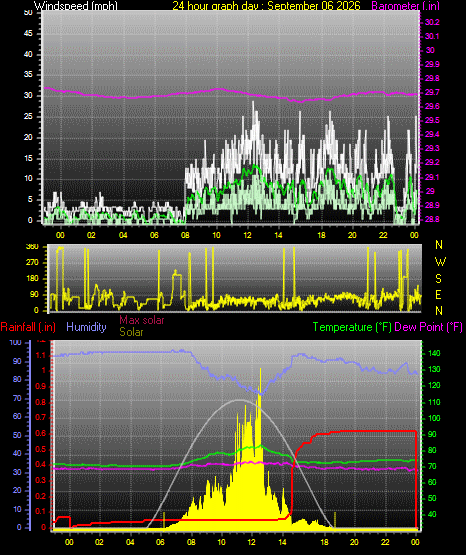Click barometer scale value '29.1'
Image resolution: width=466 pixels, height=555 pixels.
[x=432, y=177]
